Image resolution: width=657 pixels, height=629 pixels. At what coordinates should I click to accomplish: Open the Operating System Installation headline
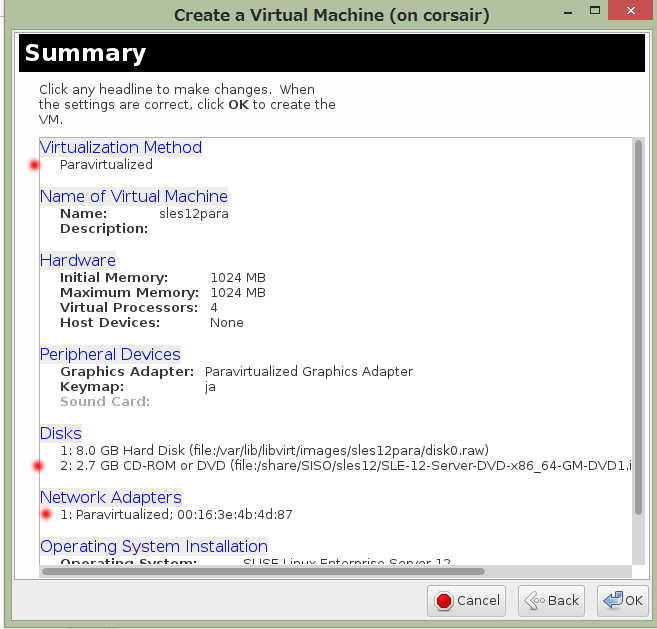154,546
